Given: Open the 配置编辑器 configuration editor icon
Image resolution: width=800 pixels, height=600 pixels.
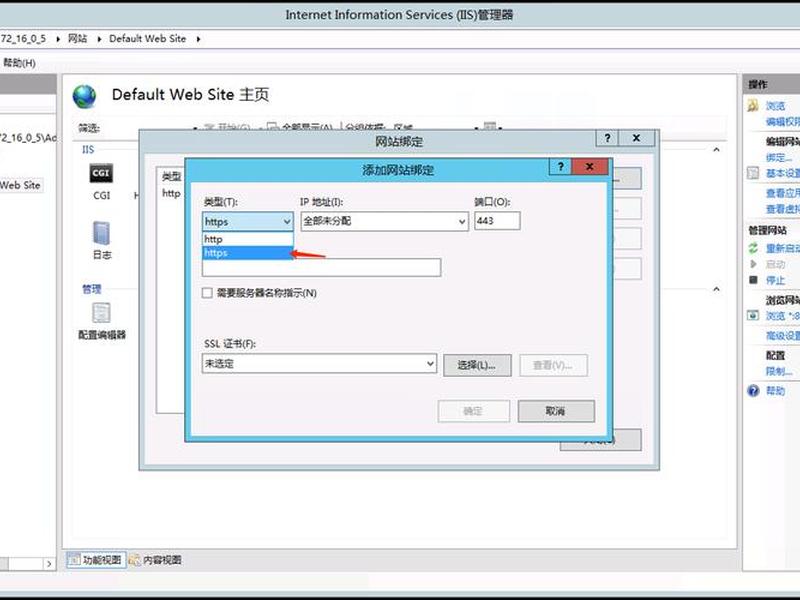Looking at the screenshot, I should pyautogui.click(x=101, y=313).
